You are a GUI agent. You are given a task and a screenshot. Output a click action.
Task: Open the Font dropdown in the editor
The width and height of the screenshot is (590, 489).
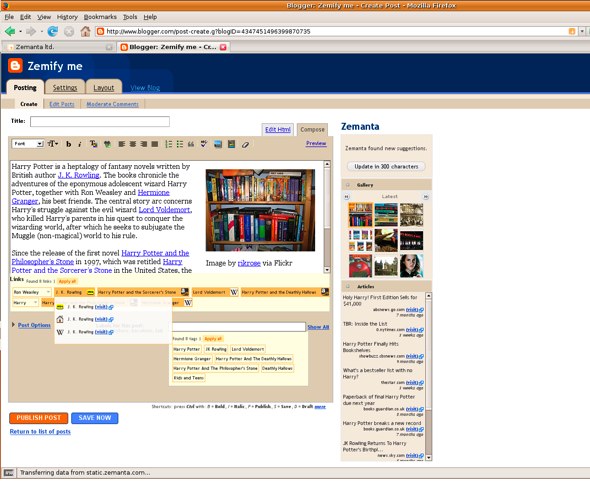(28, 144)
